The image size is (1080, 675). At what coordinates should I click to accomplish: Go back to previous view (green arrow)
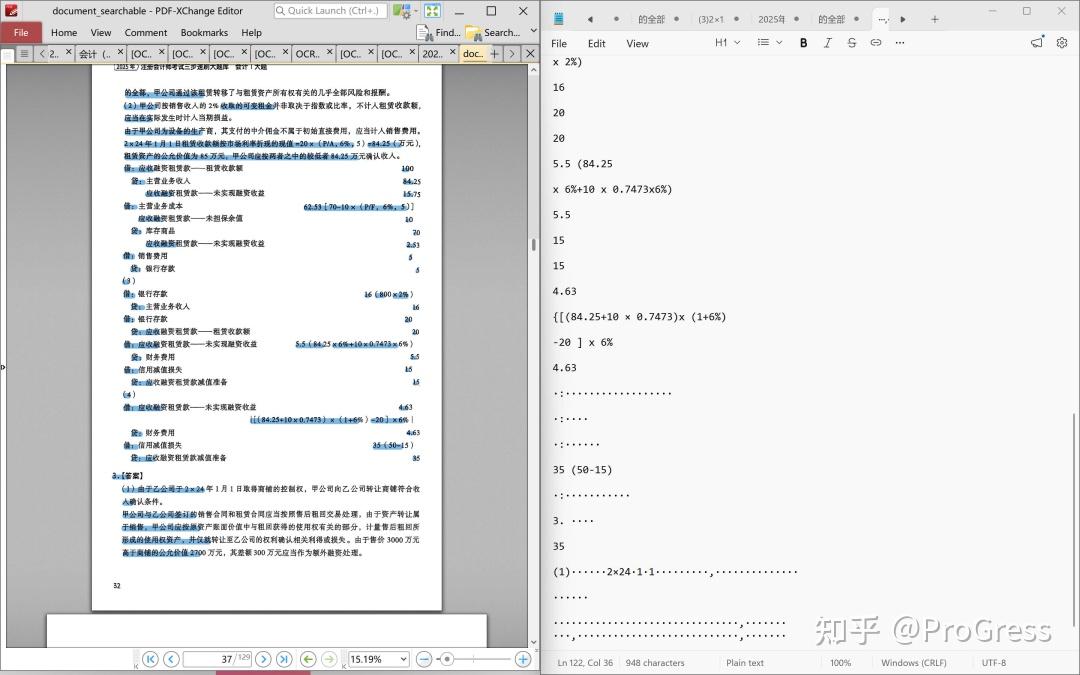(309, 659)
